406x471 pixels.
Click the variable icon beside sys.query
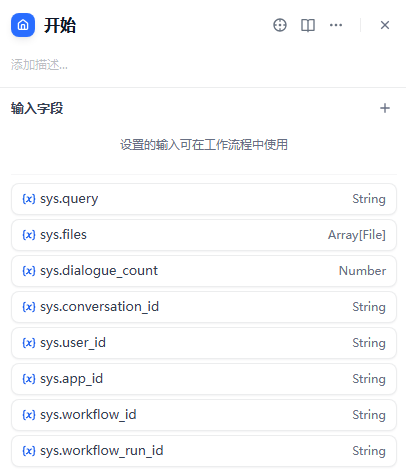tap(29, 199)
